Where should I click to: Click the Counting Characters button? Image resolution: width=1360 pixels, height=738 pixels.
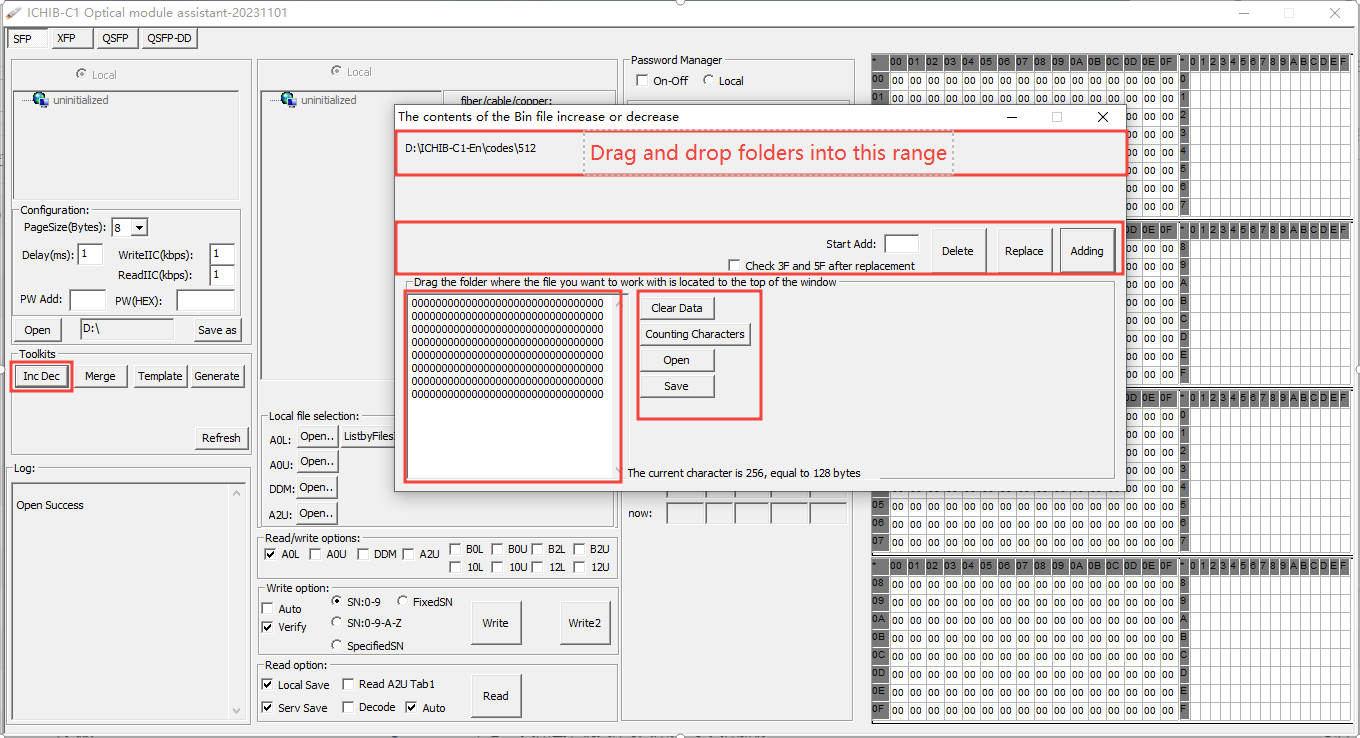pos(694,333)
